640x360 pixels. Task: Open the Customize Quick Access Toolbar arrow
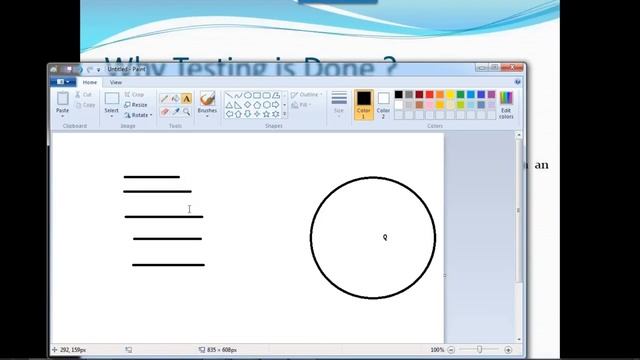[x=98, y=70]
